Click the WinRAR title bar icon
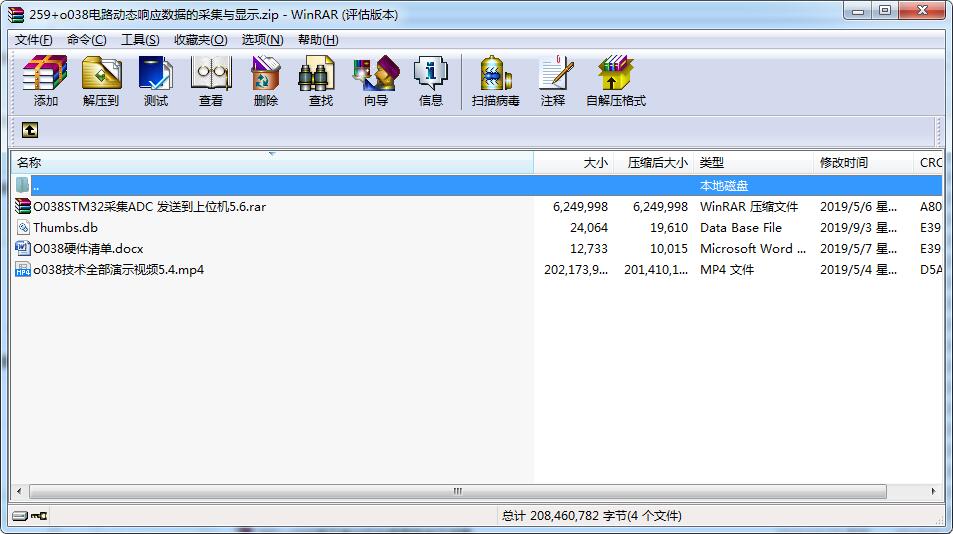Screen dimensions: 953x534 (x=16, y=15)
